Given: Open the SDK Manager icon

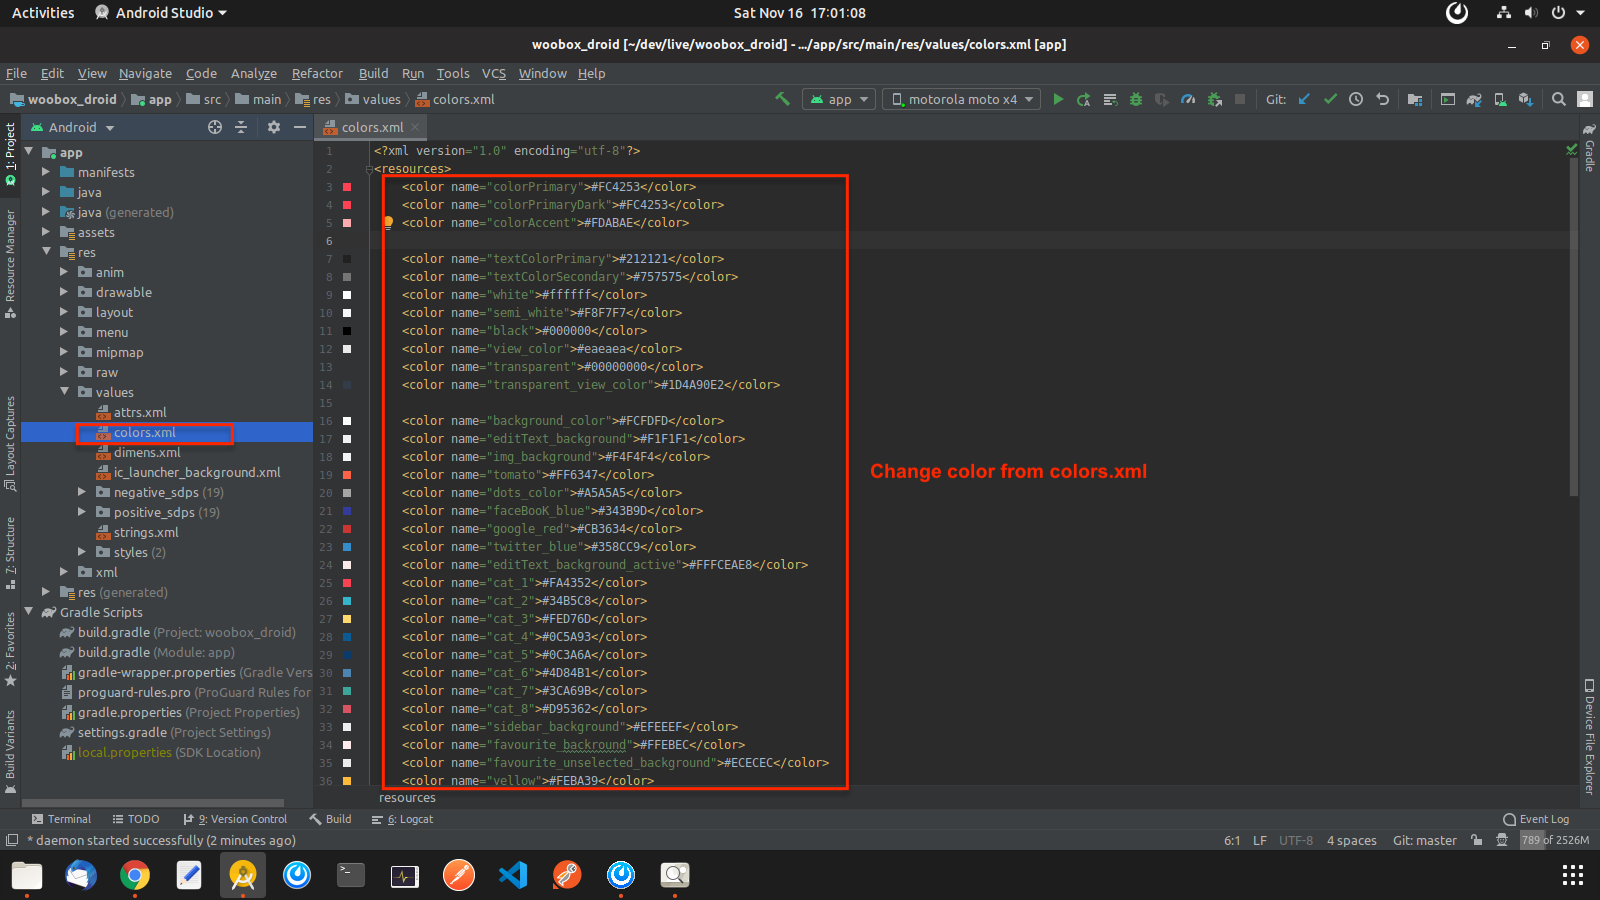Looking at the screenshot, I should tap(1526, 99).
